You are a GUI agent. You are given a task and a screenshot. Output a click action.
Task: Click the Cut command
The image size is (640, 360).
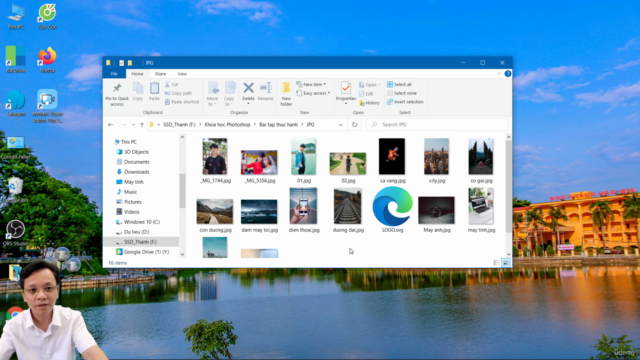(x=171, y=84)
